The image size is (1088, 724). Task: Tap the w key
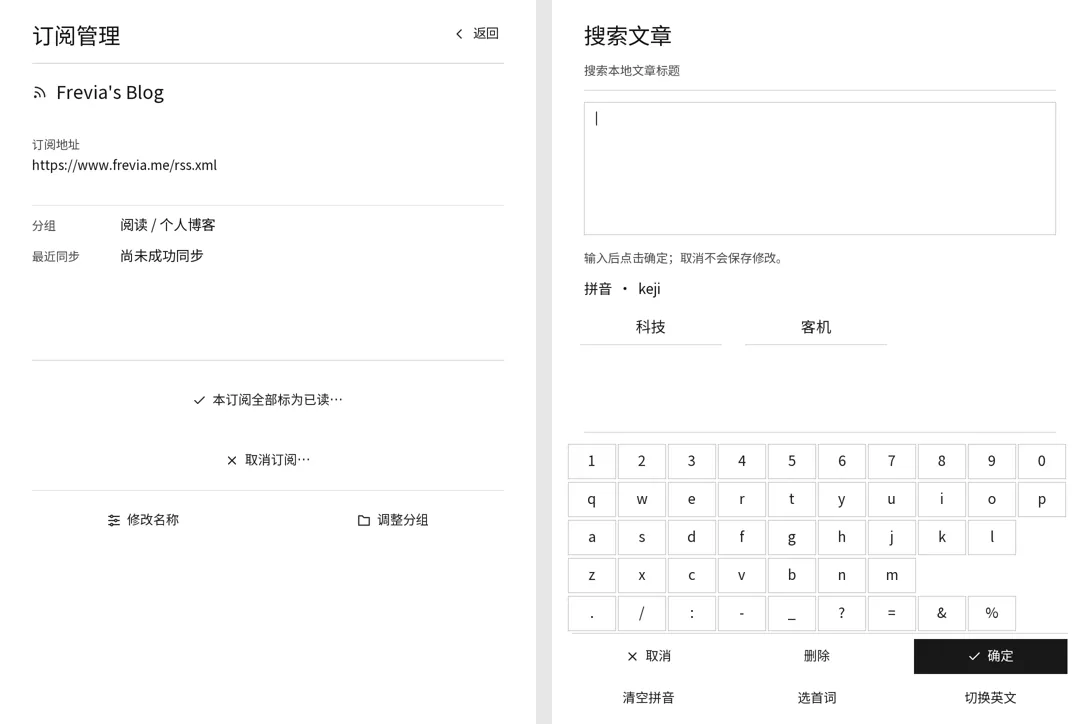pyautogui.click(x=642, y=500)
